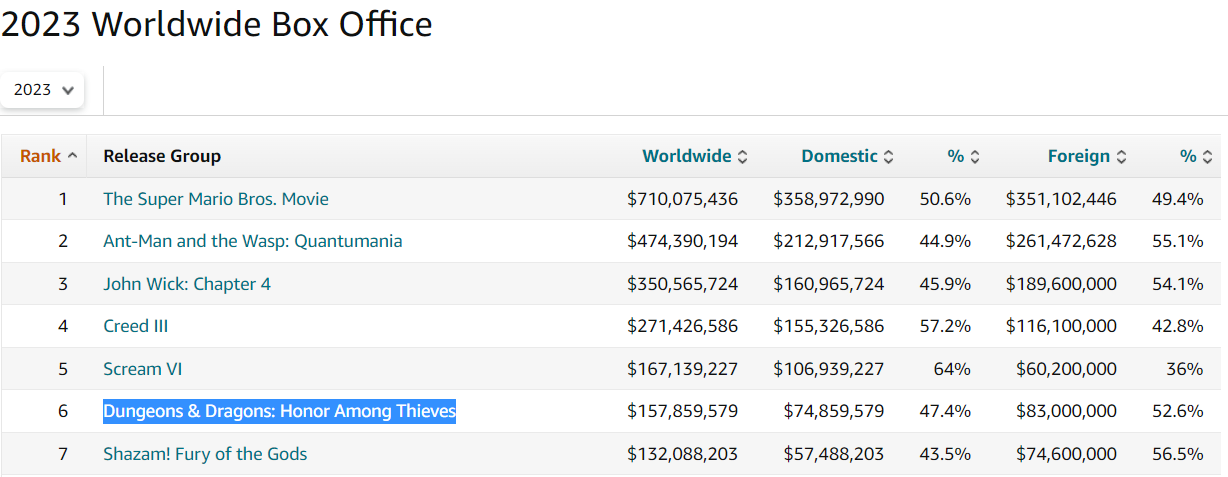This screenshot has width=1228, height=477.
Task: Click the 47.4% domestic share cell
Action: point(945,411)
